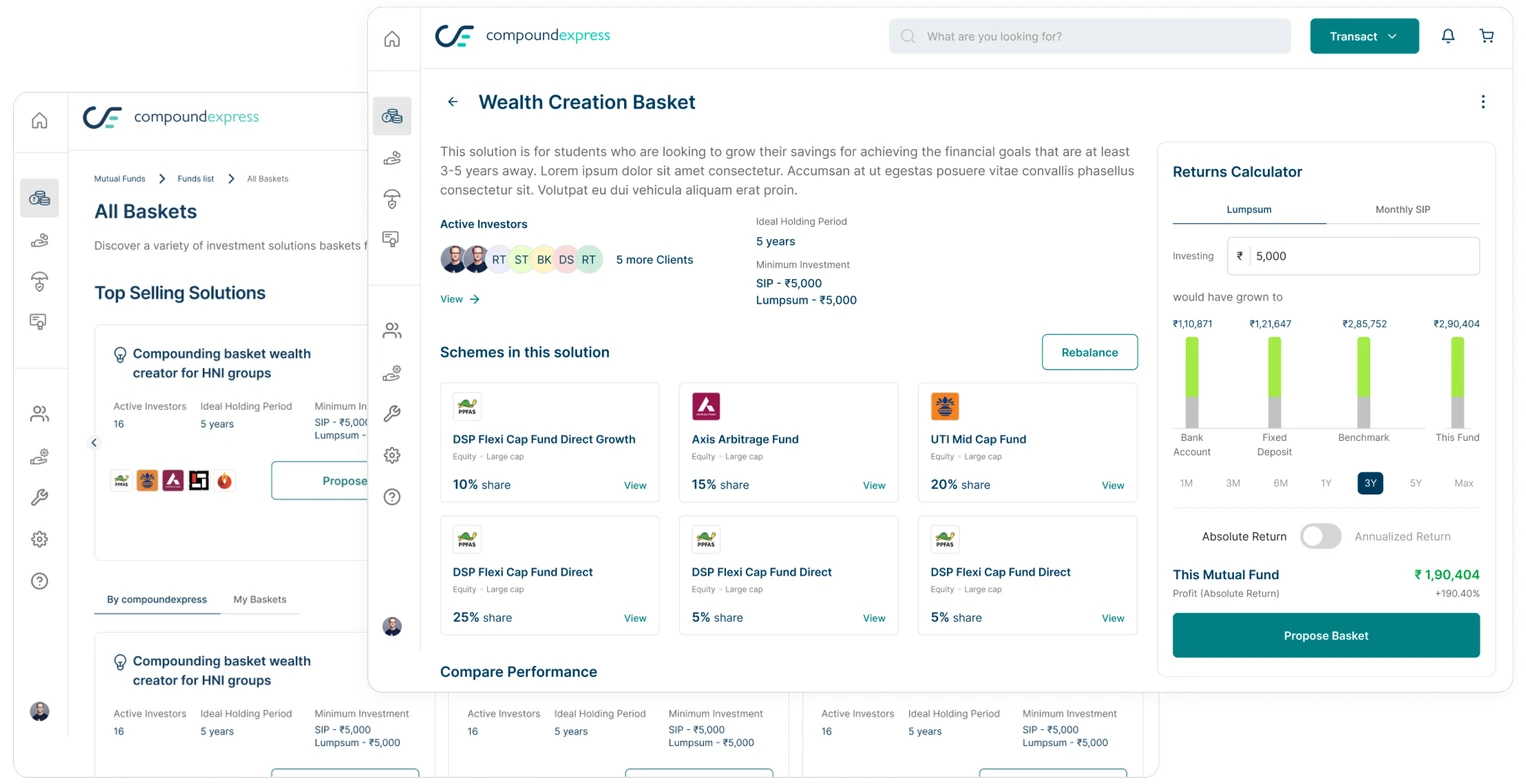
Task: Open Home icon in front window sidebar
Action: [392, 39]
